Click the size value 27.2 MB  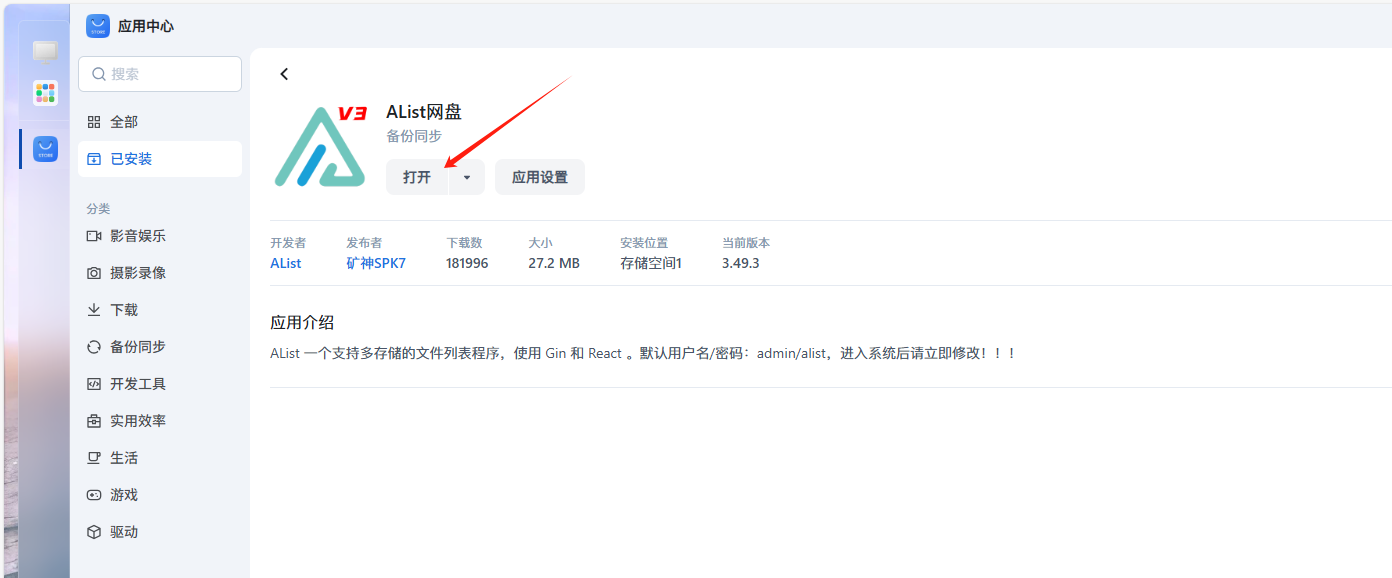(554, 263)
